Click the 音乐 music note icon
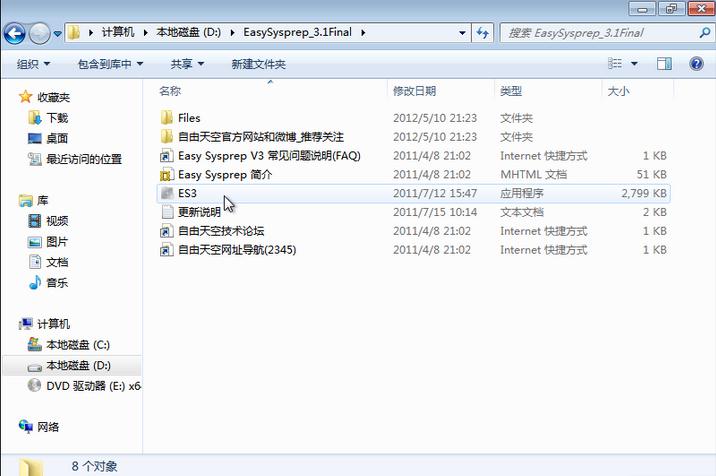Viewport: 716px width, 476px height. tap(35, 283)
